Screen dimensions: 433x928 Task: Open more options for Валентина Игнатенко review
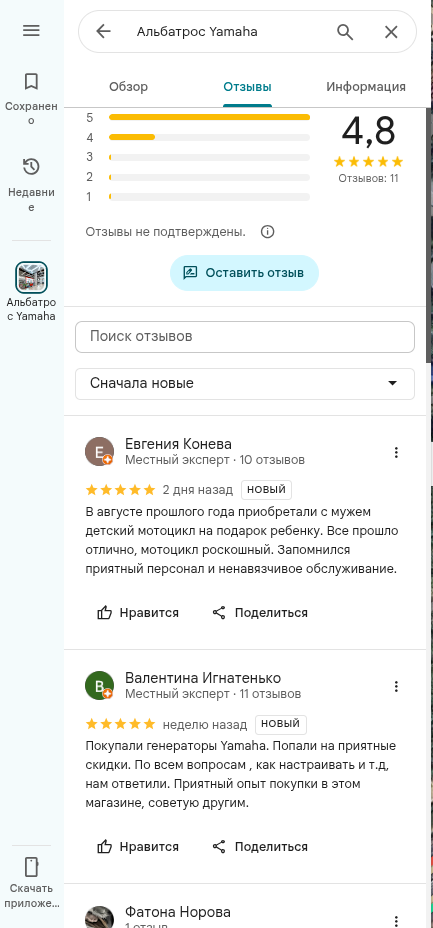coord(396,687)
